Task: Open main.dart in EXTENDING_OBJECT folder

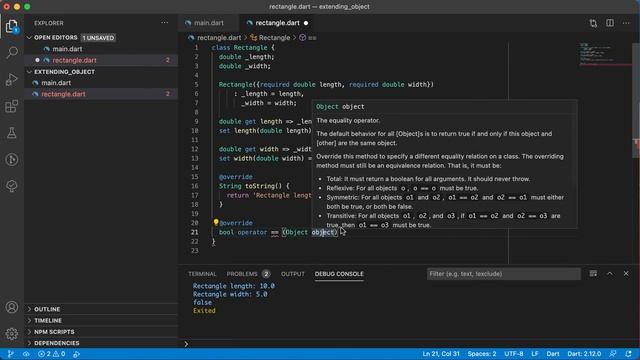Action: tap(101, 83)
